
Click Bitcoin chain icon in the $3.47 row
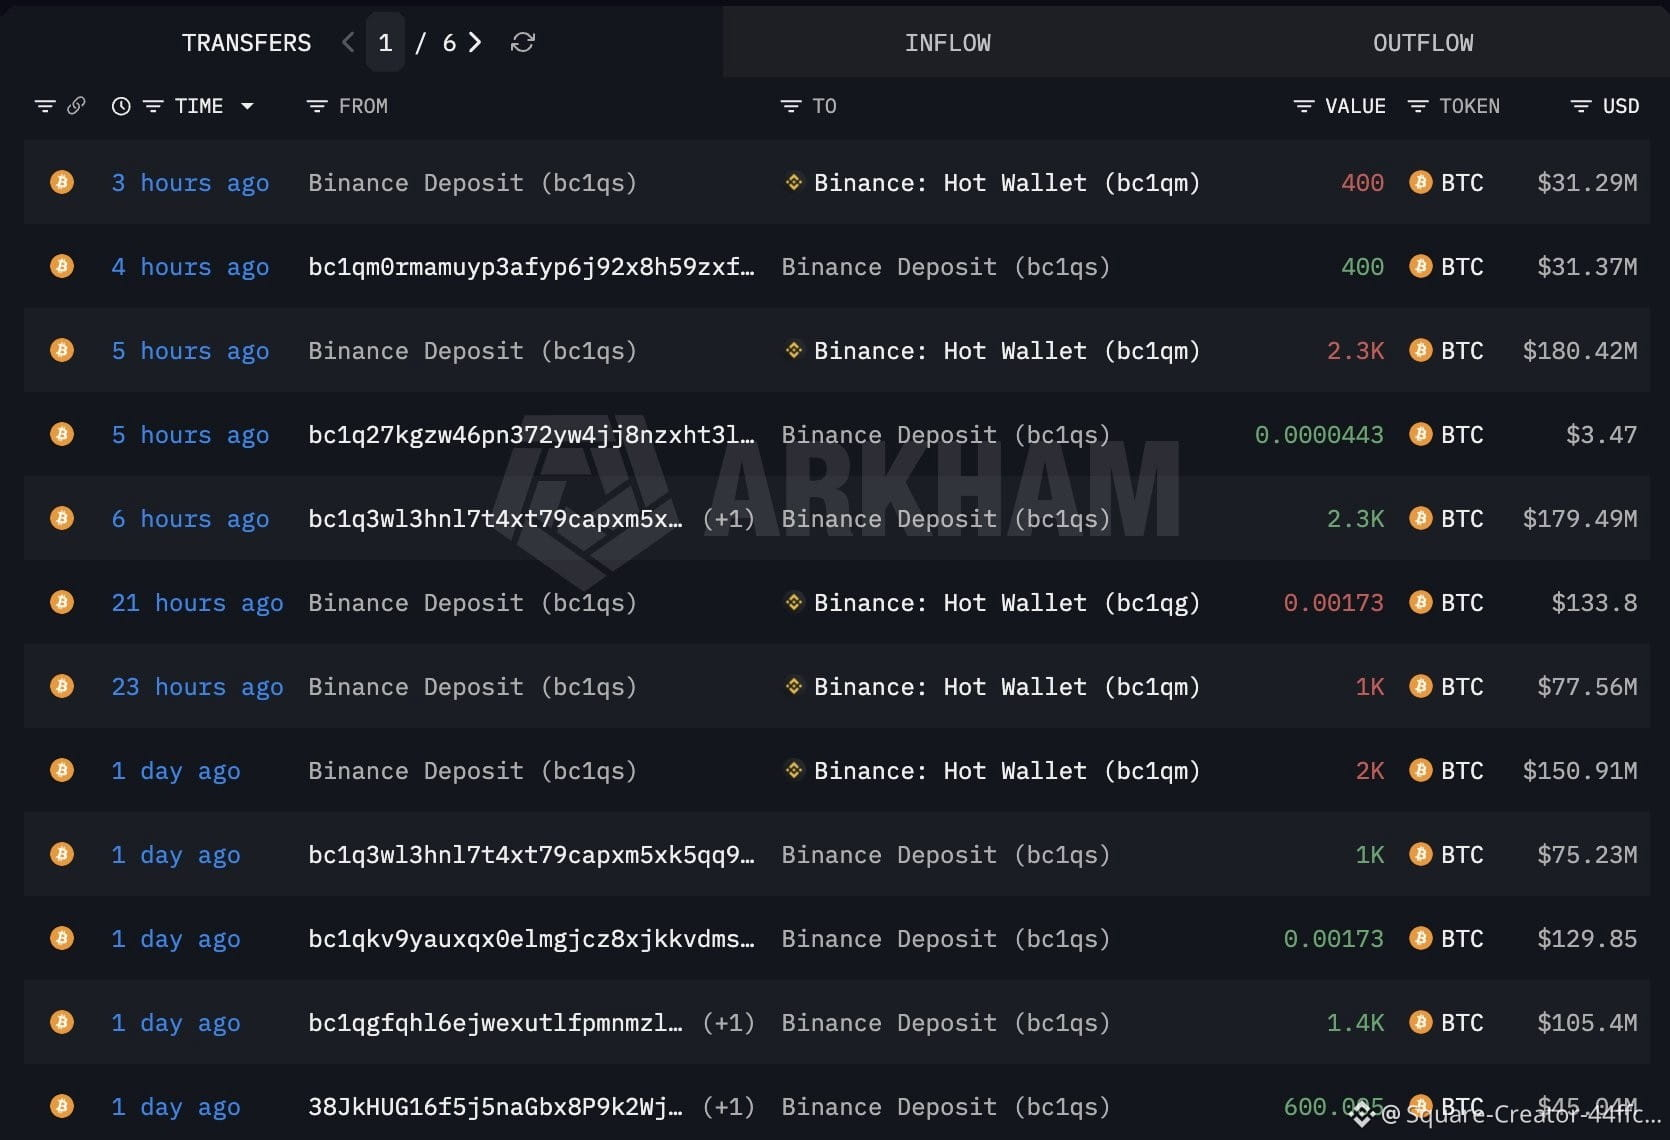62,435
